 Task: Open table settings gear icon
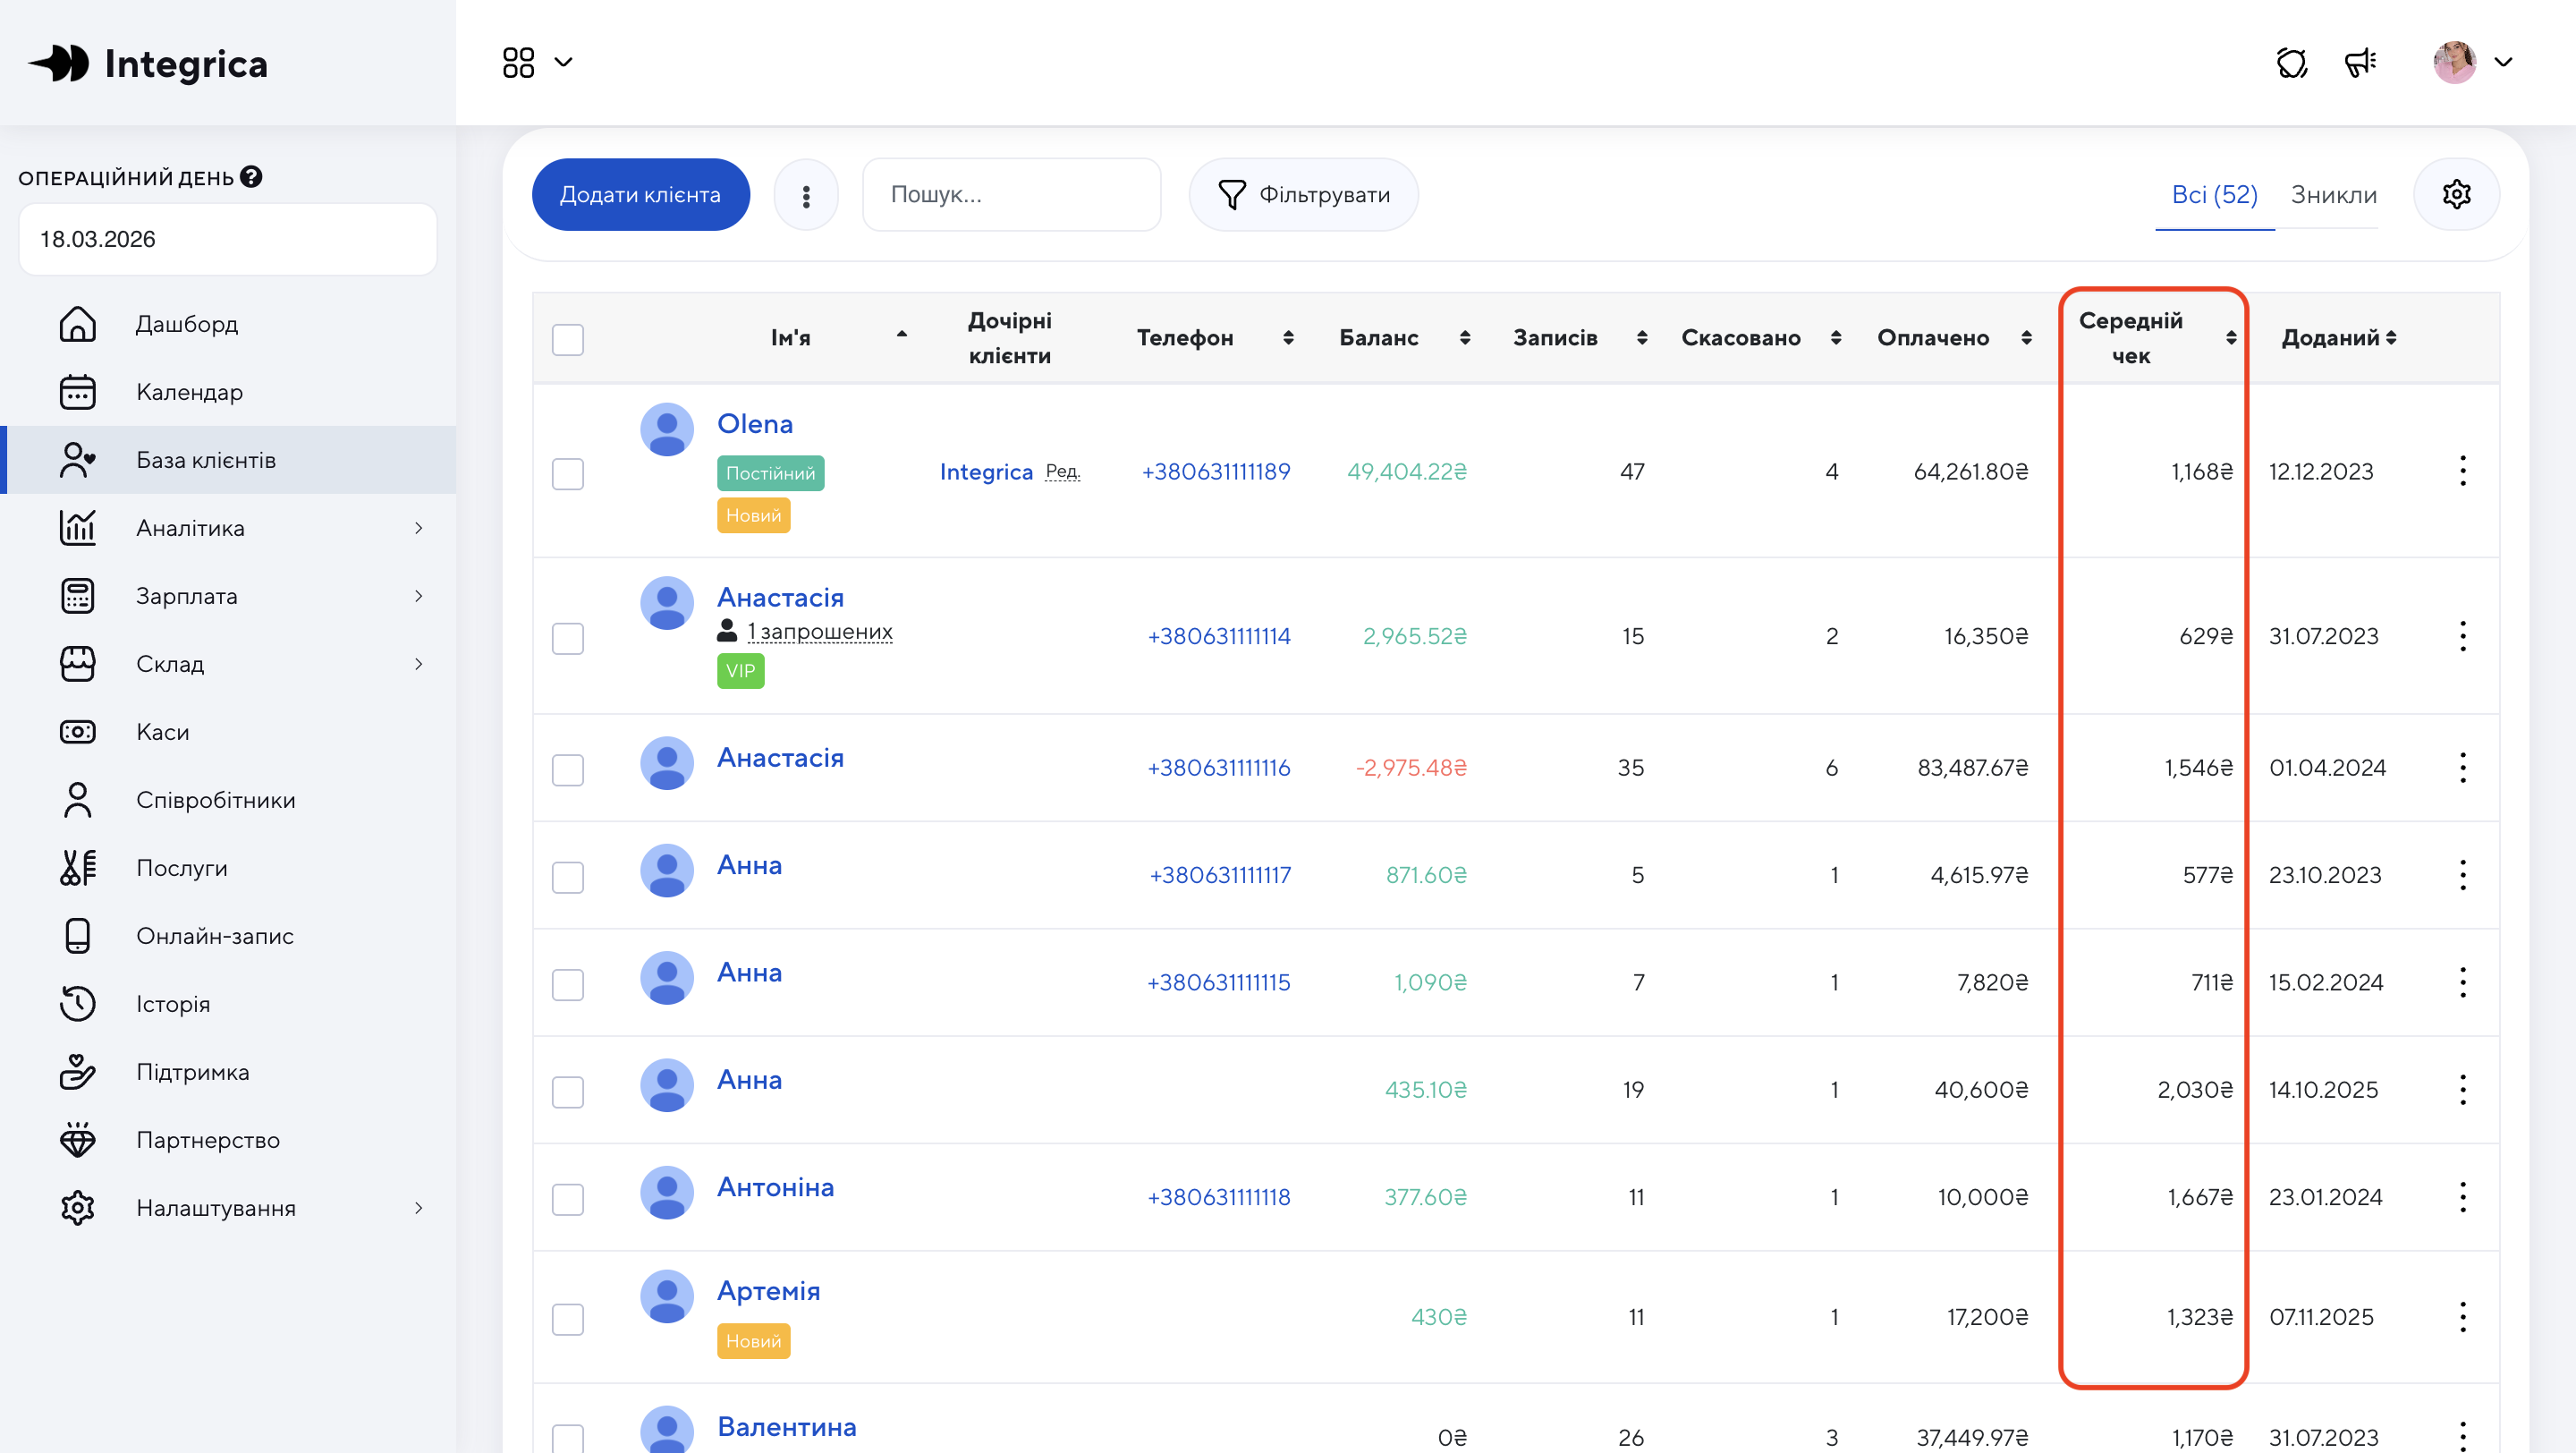pos(2456,194)
